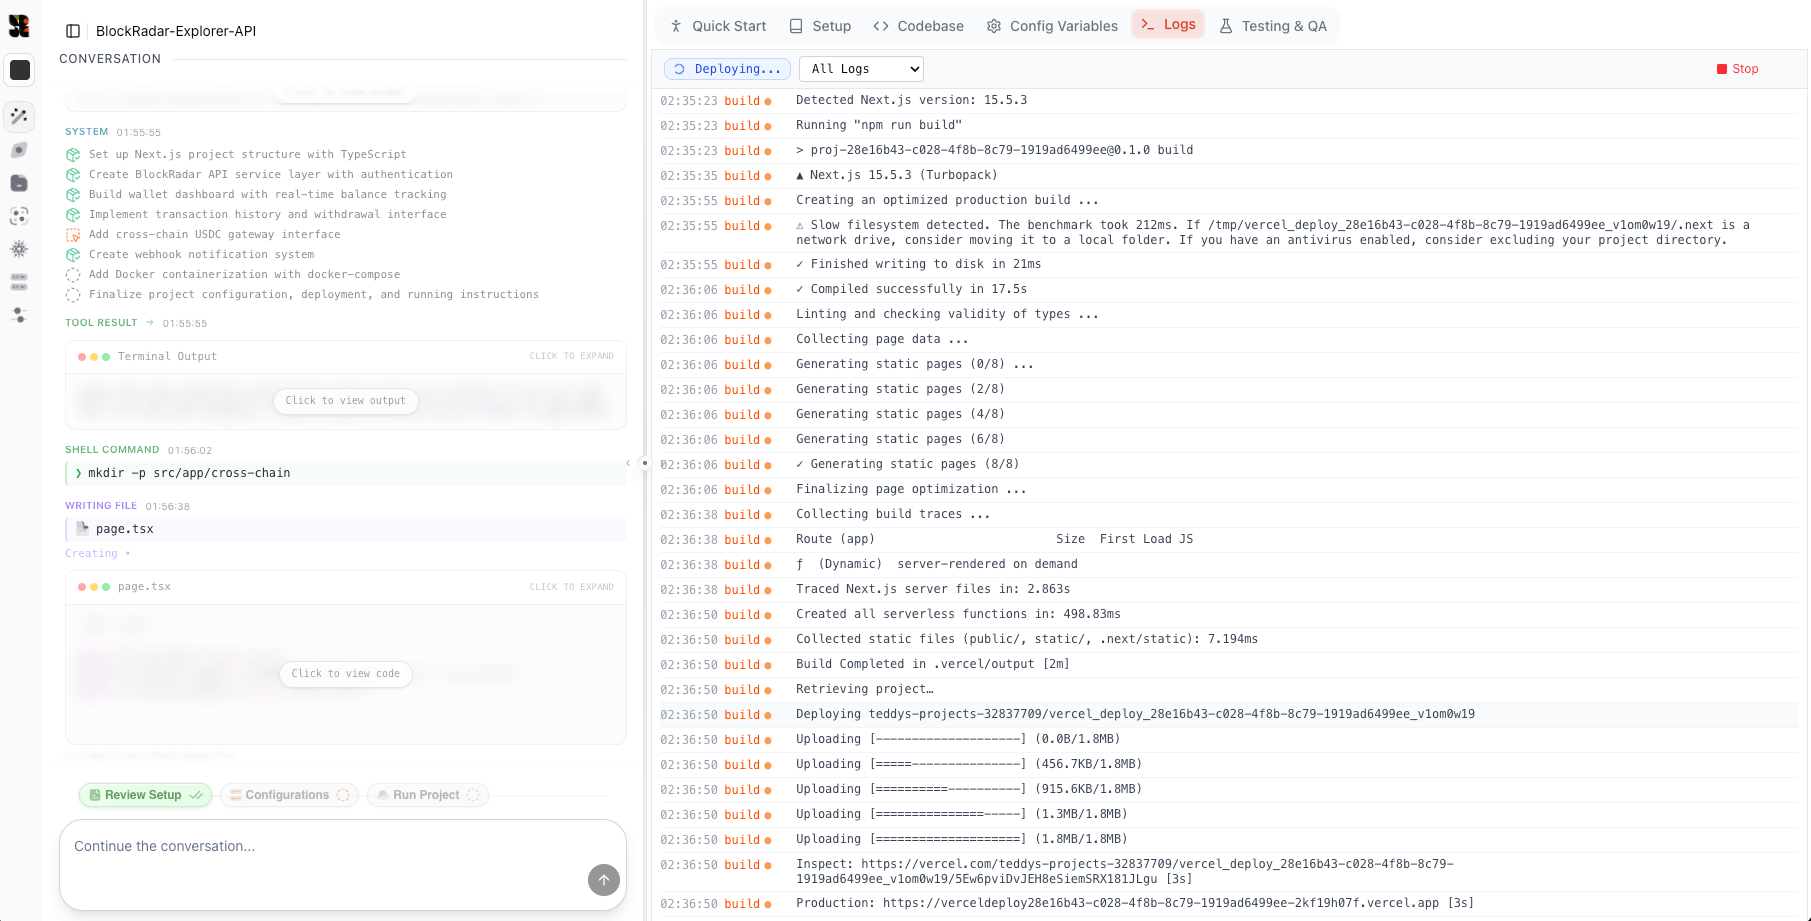Open the Config Variables tab
Screen dimensions: 1811x921
coord(1052,26)
